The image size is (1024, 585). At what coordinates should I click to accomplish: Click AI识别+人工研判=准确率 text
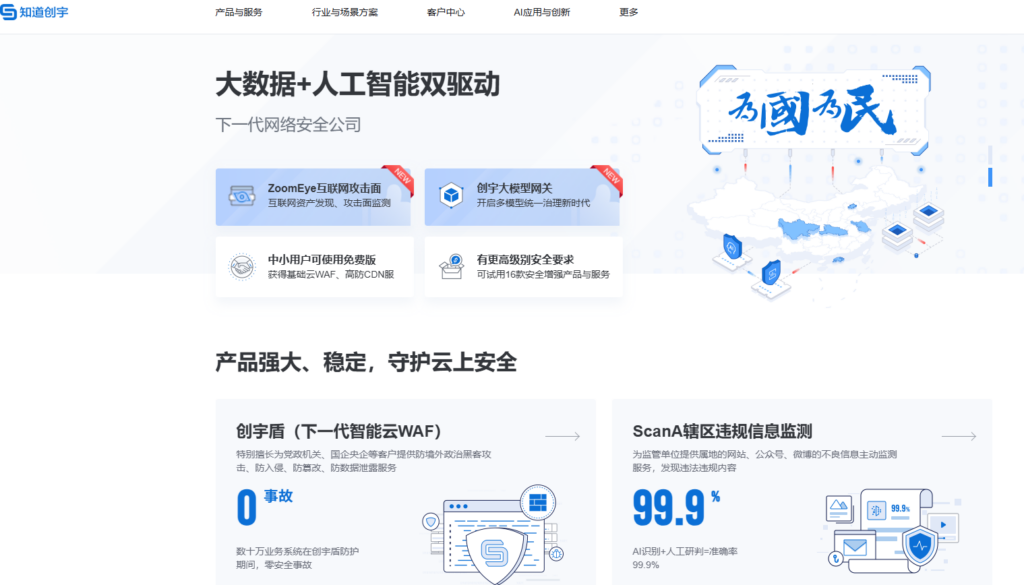[684, 551]
